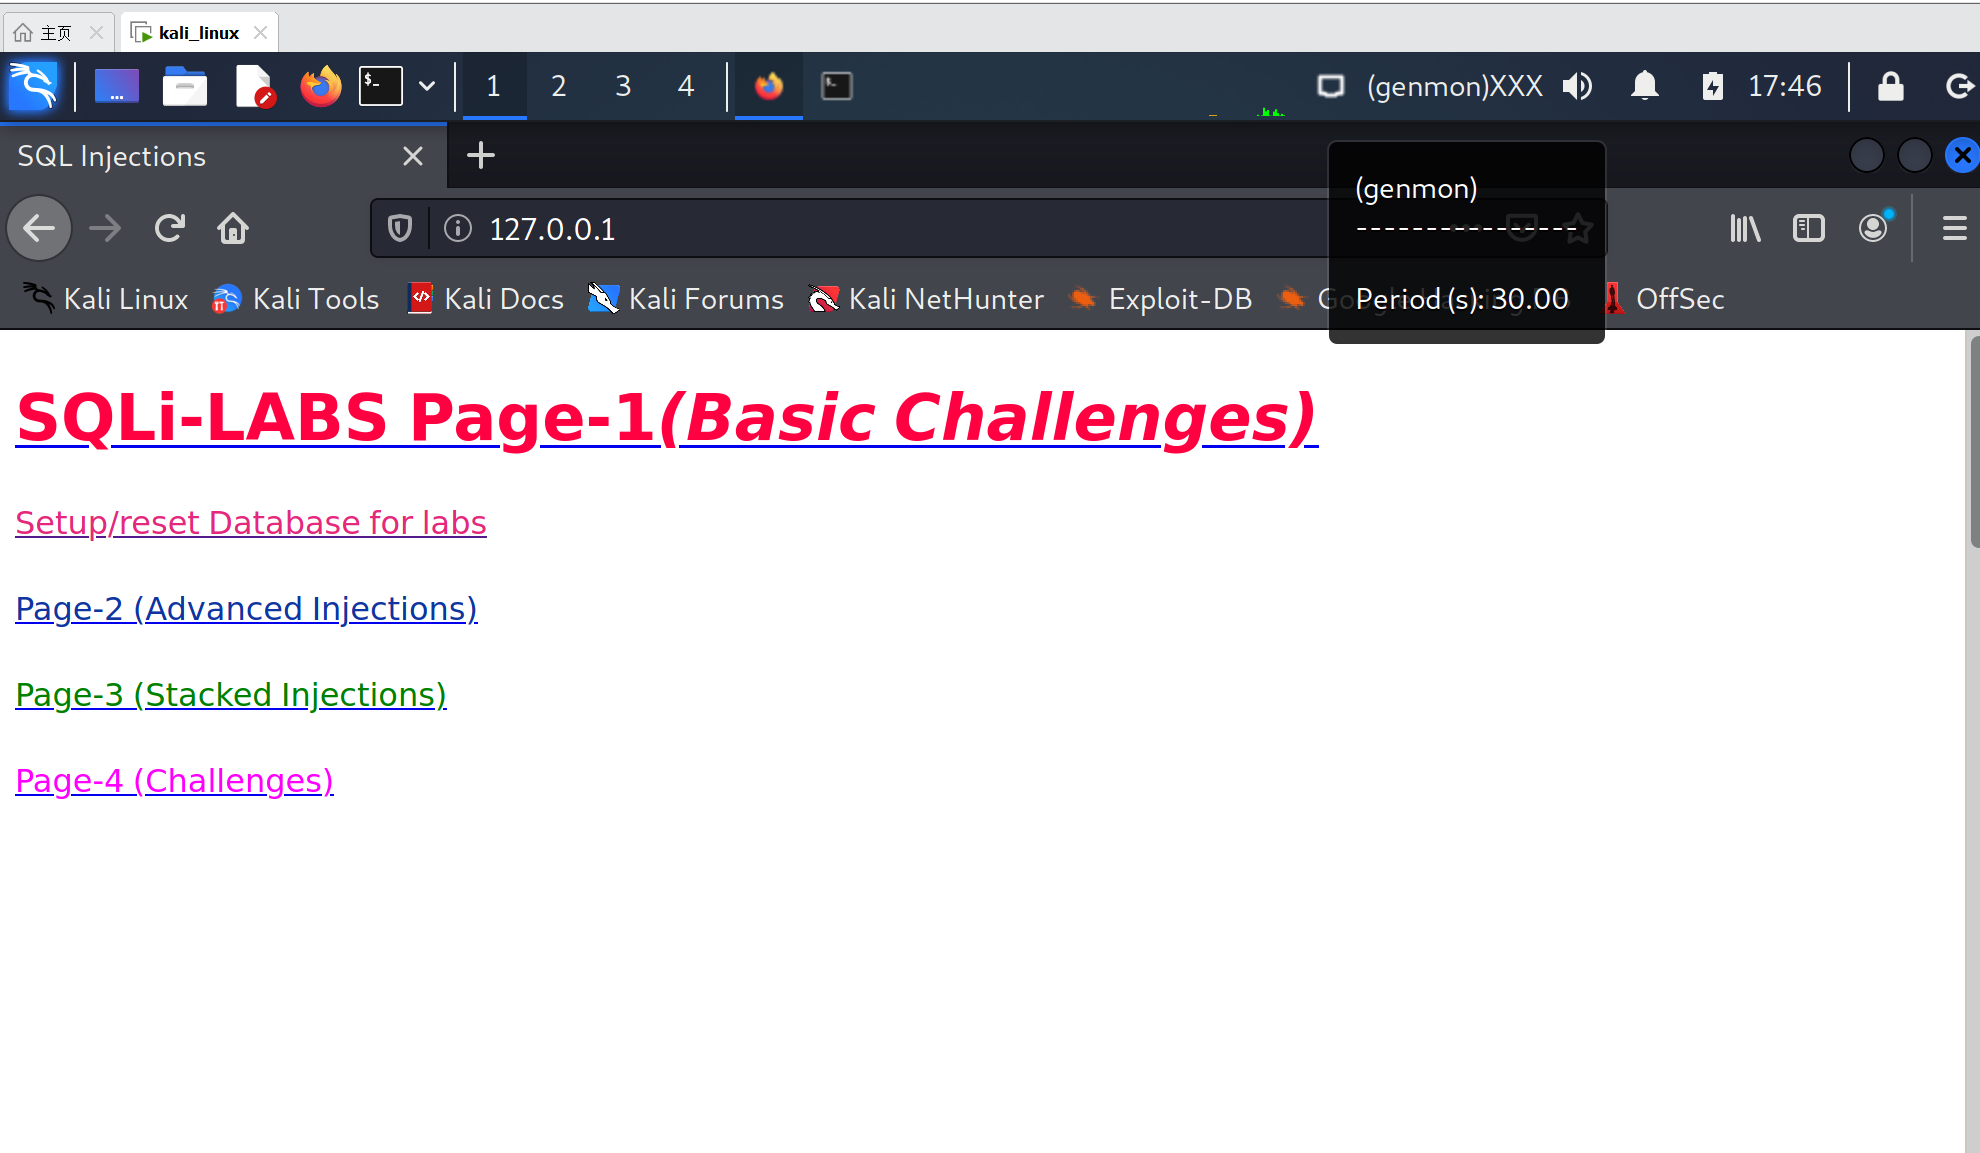Open the Firefox library icon

tap(1745, 229)
